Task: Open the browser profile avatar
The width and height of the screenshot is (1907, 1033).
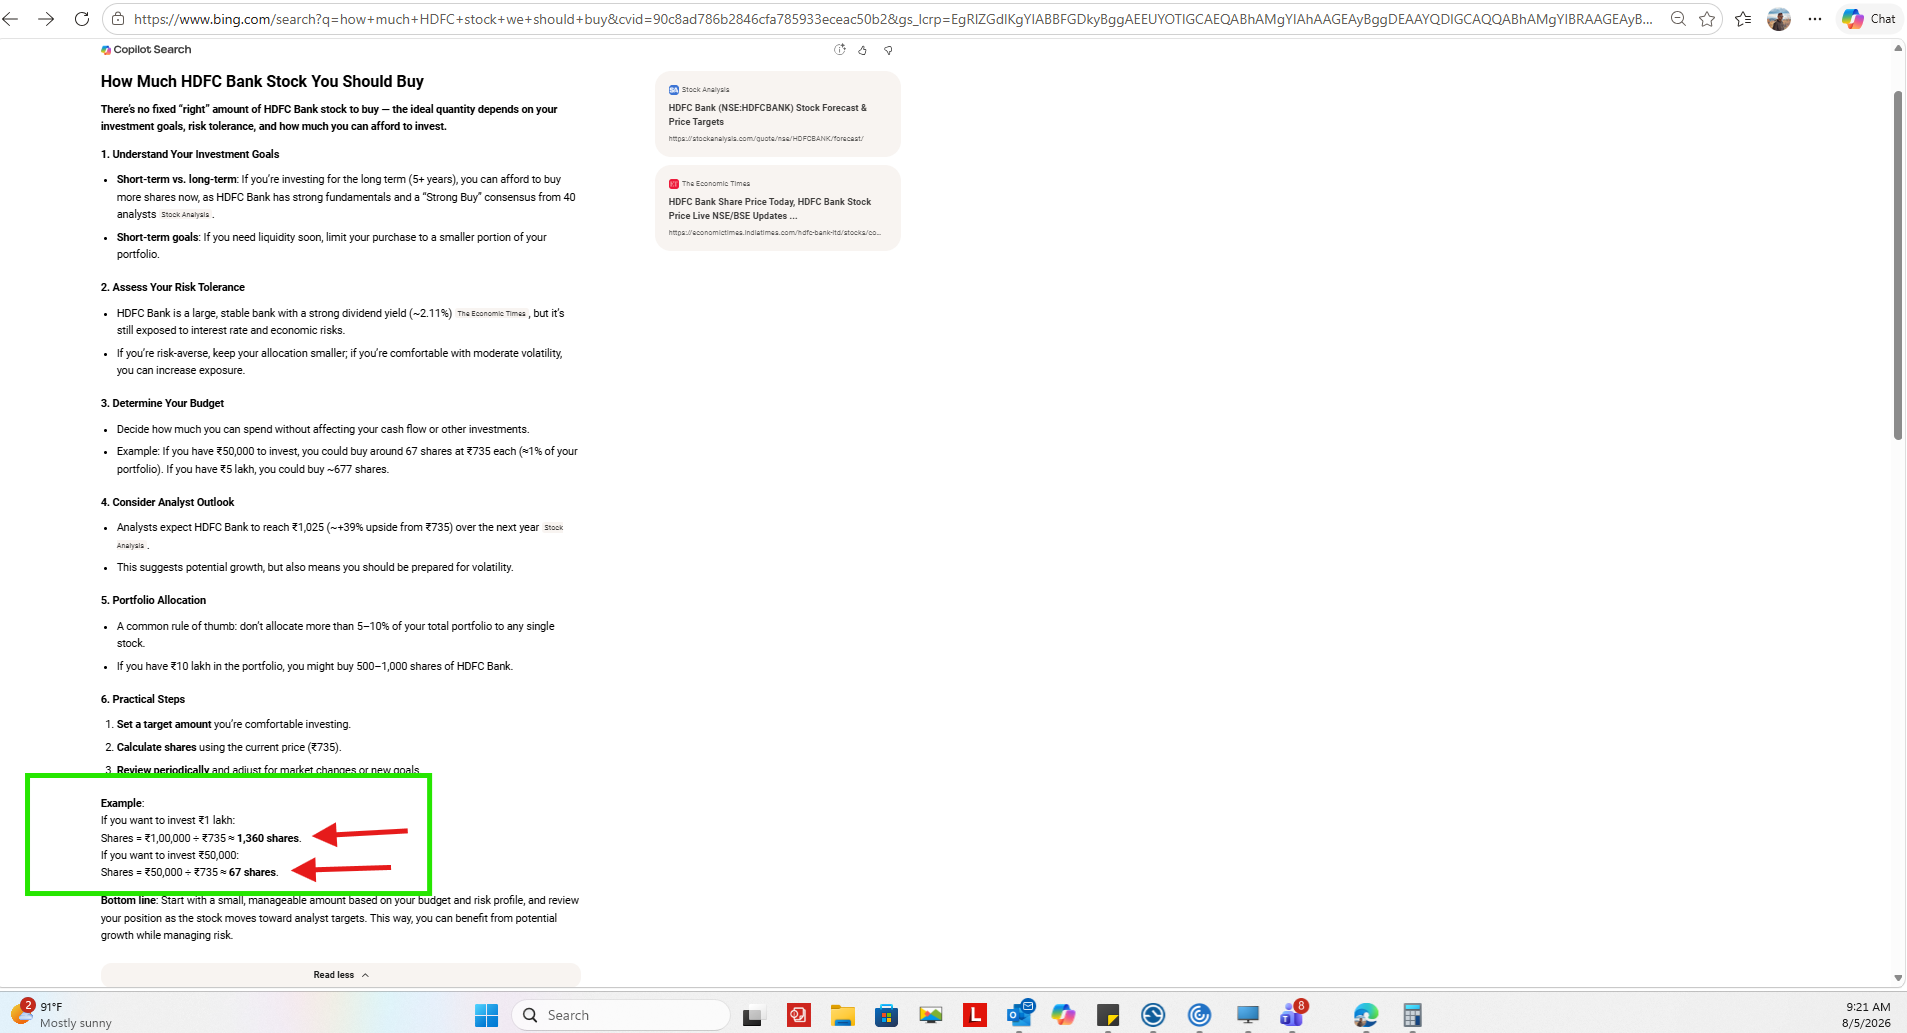Action: 1779,19
